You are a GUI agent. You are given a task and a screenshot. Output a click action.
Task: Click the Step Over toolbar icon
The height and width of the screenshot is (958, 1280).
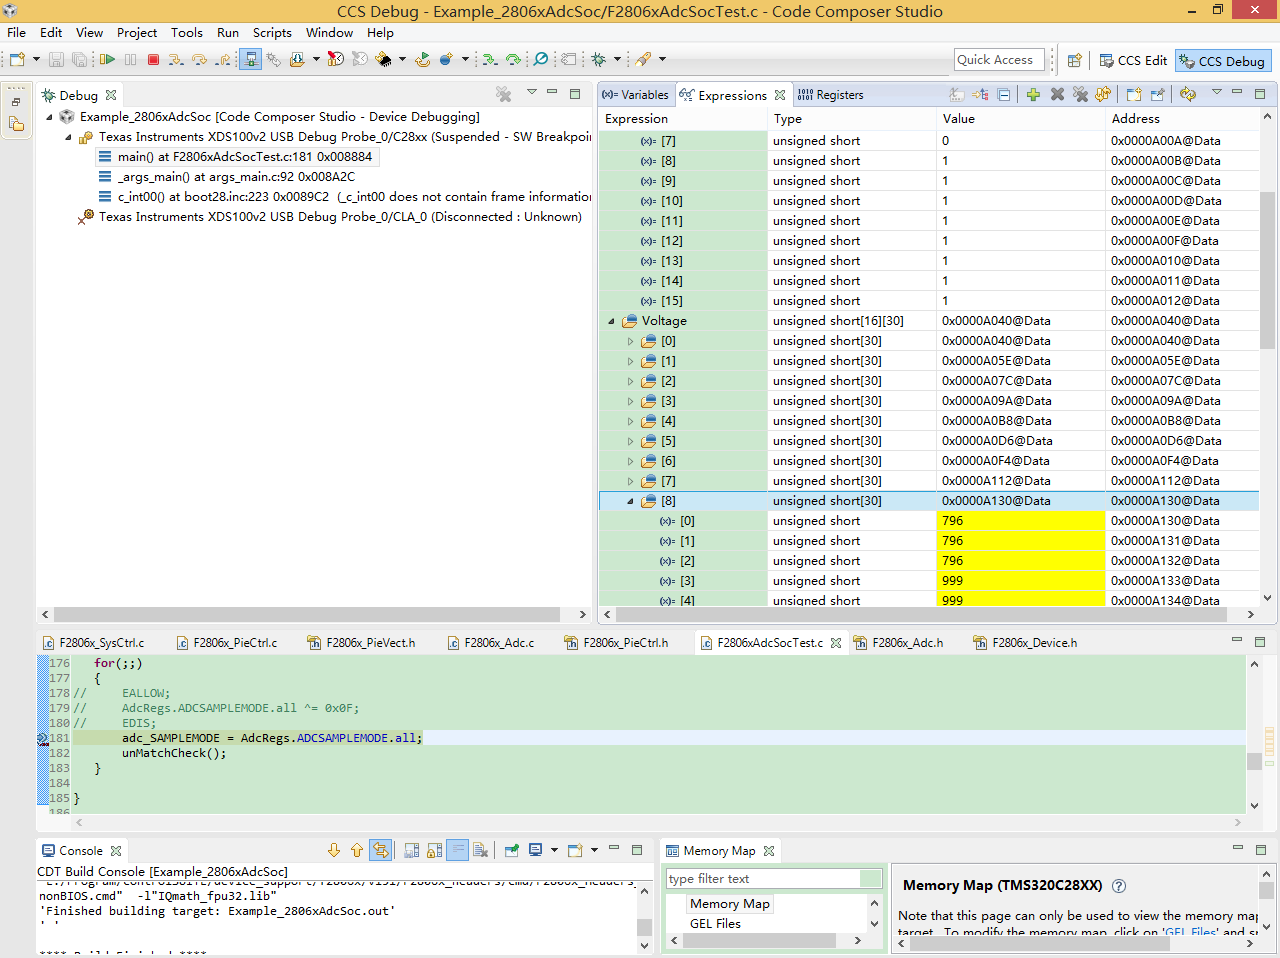coord(200,60)
